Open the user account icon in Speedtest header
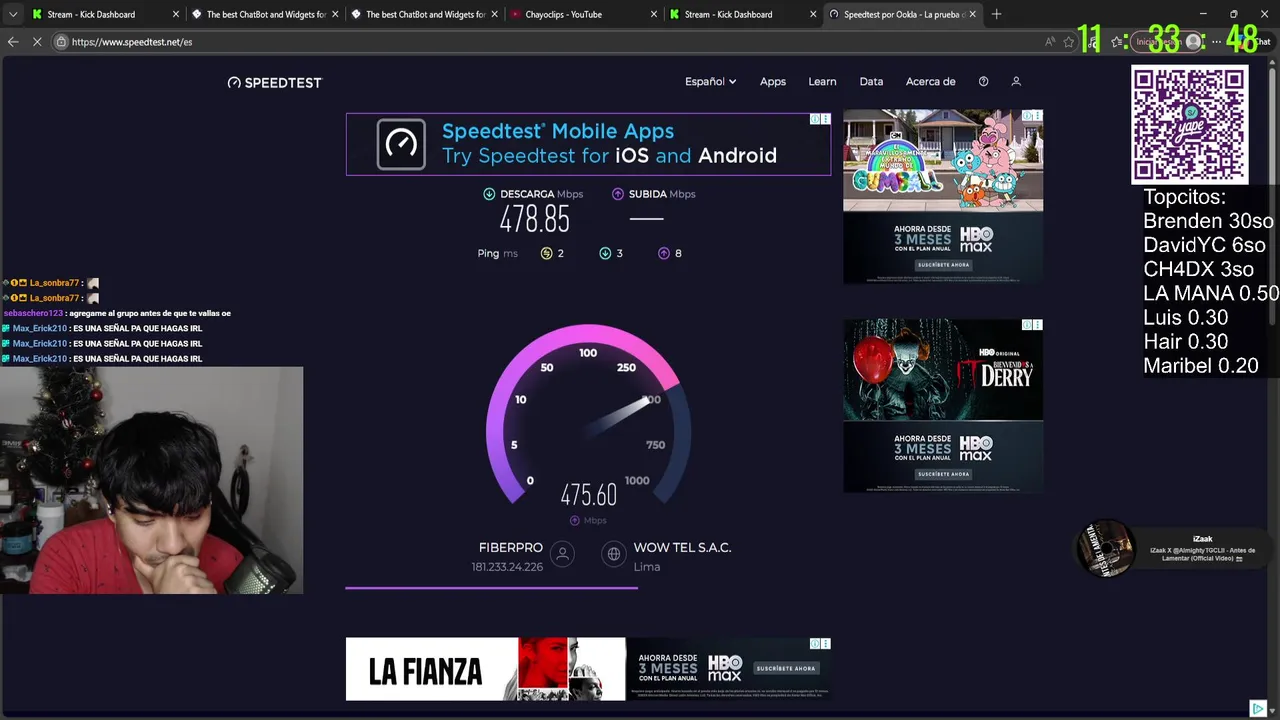The width and height of the screenshot is (1280, 720). coord(1016,81)
